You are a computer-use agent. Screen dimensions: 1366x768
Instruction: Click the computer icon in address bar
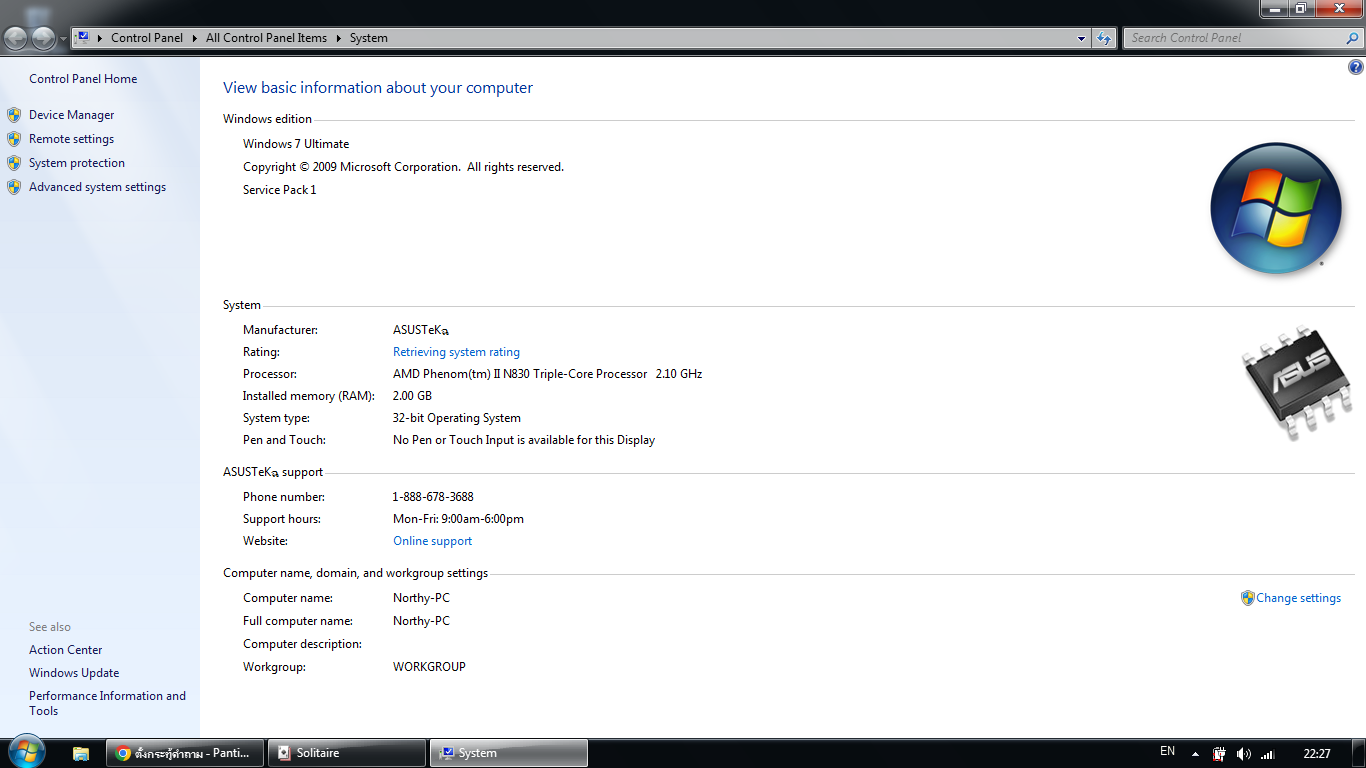[83, 38]
